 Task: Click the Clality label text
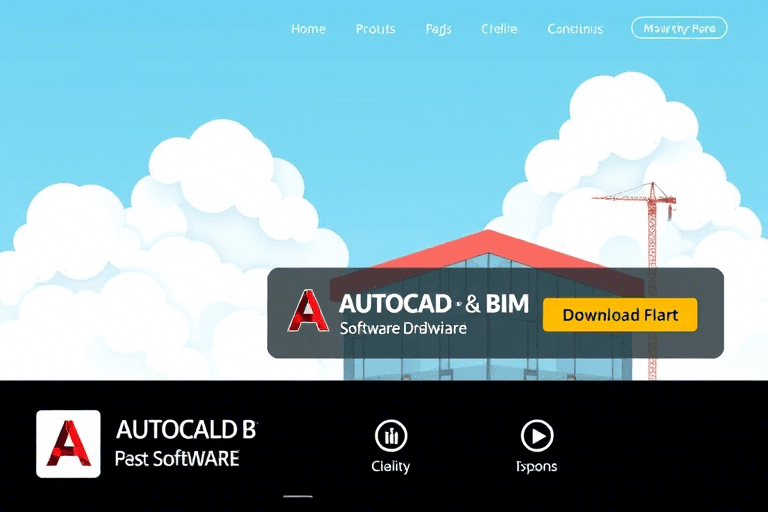tap(390, 466)
